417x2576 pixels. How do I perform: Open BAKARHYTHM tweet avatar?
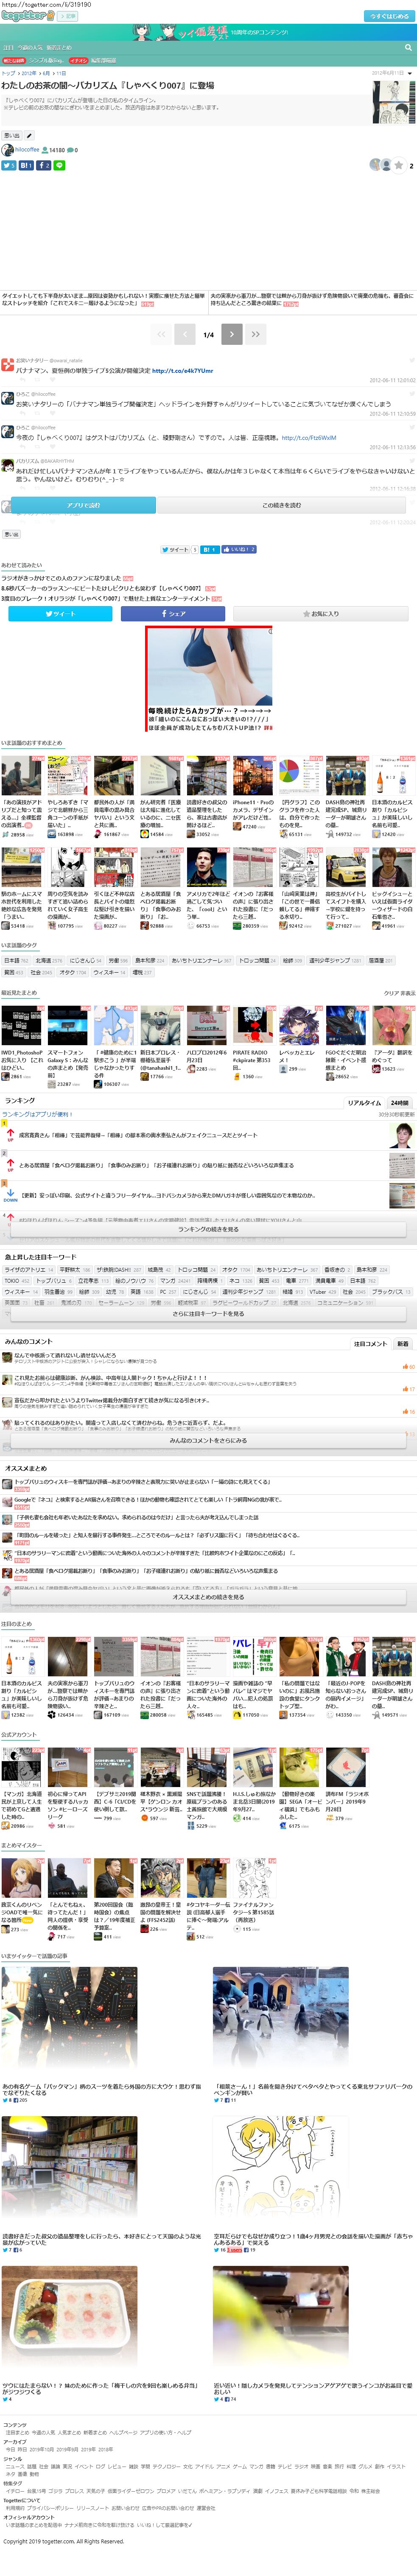coord(8,465)
